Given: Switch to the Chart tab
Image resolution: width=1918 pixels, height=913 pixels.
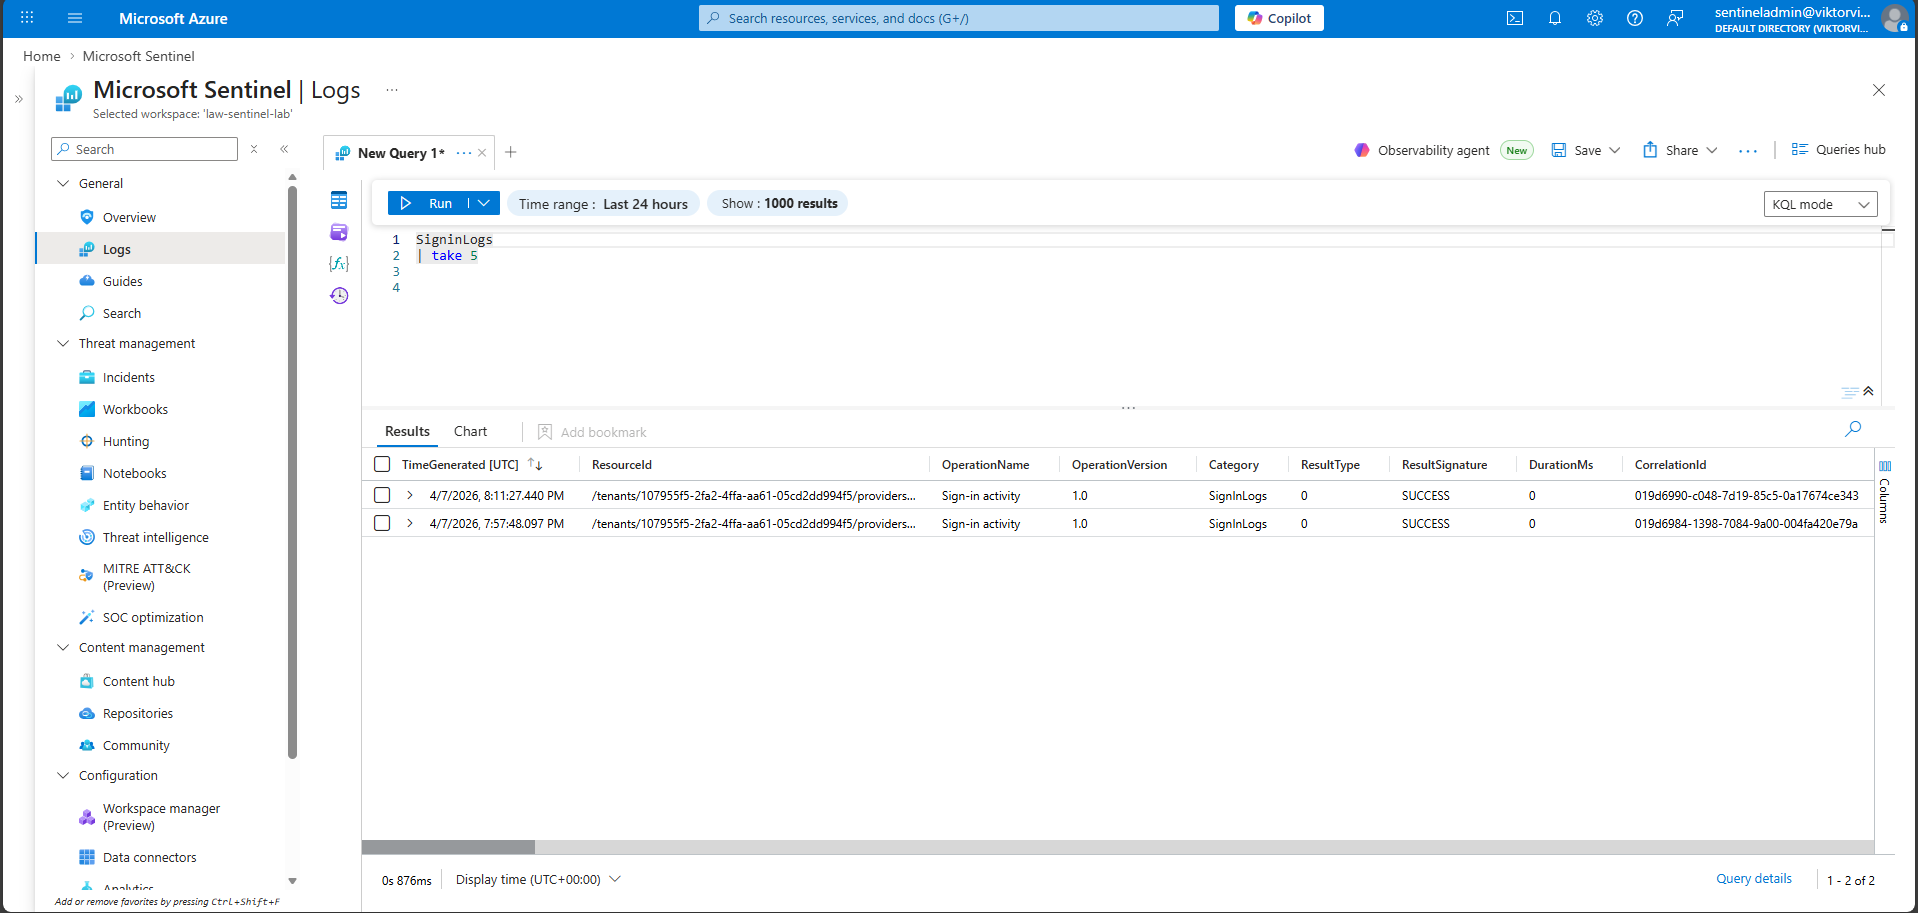Looking at the screenshot, I should pos(470,431).
